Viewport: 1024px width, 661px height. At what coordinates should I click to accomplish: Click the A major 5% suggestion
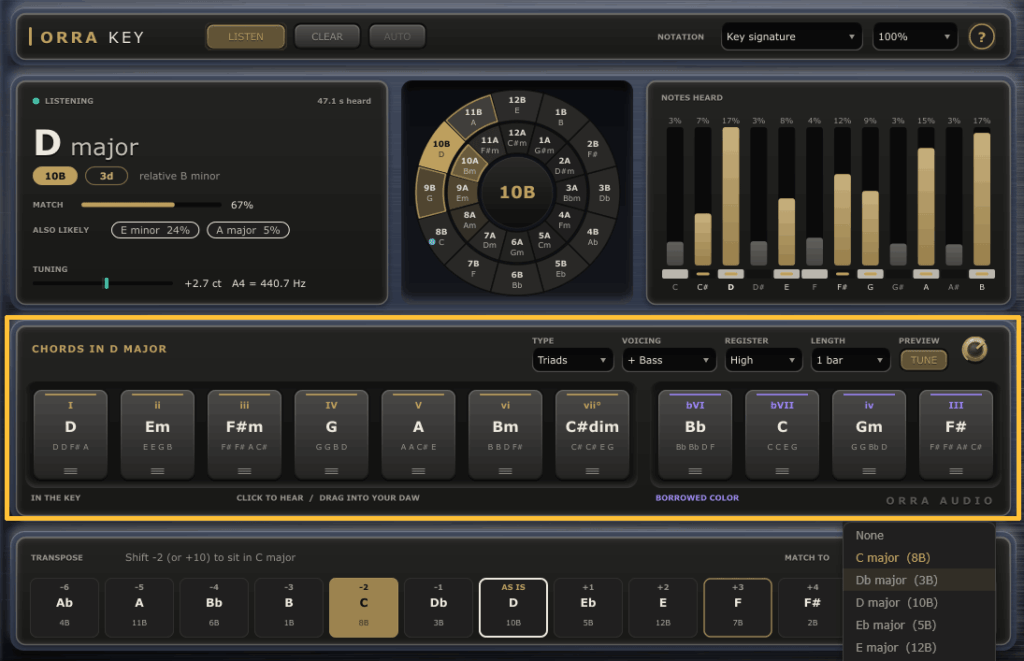tap(248, 230)
